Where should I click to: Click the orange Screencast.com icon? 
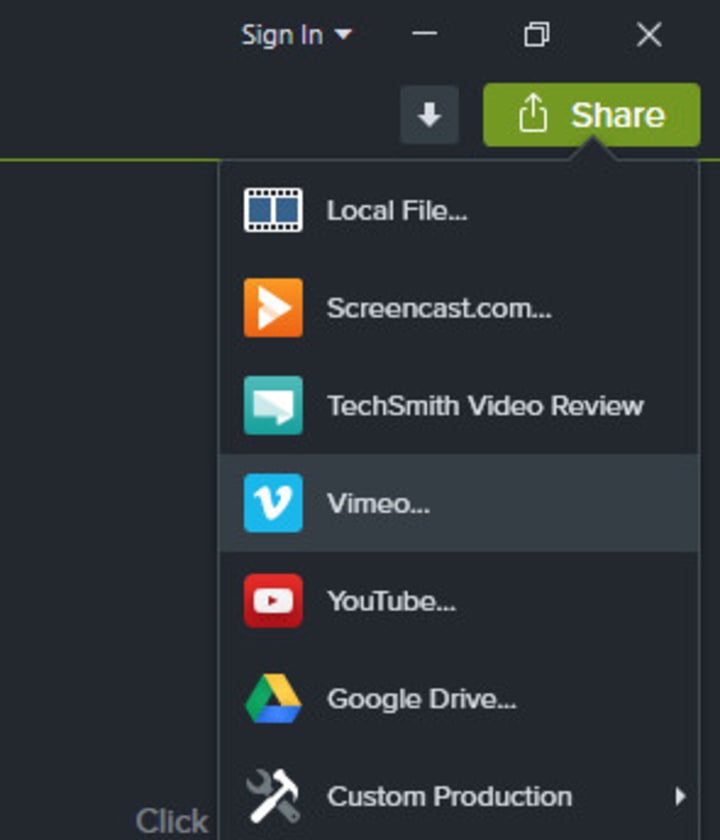click(x=273, y=308)
